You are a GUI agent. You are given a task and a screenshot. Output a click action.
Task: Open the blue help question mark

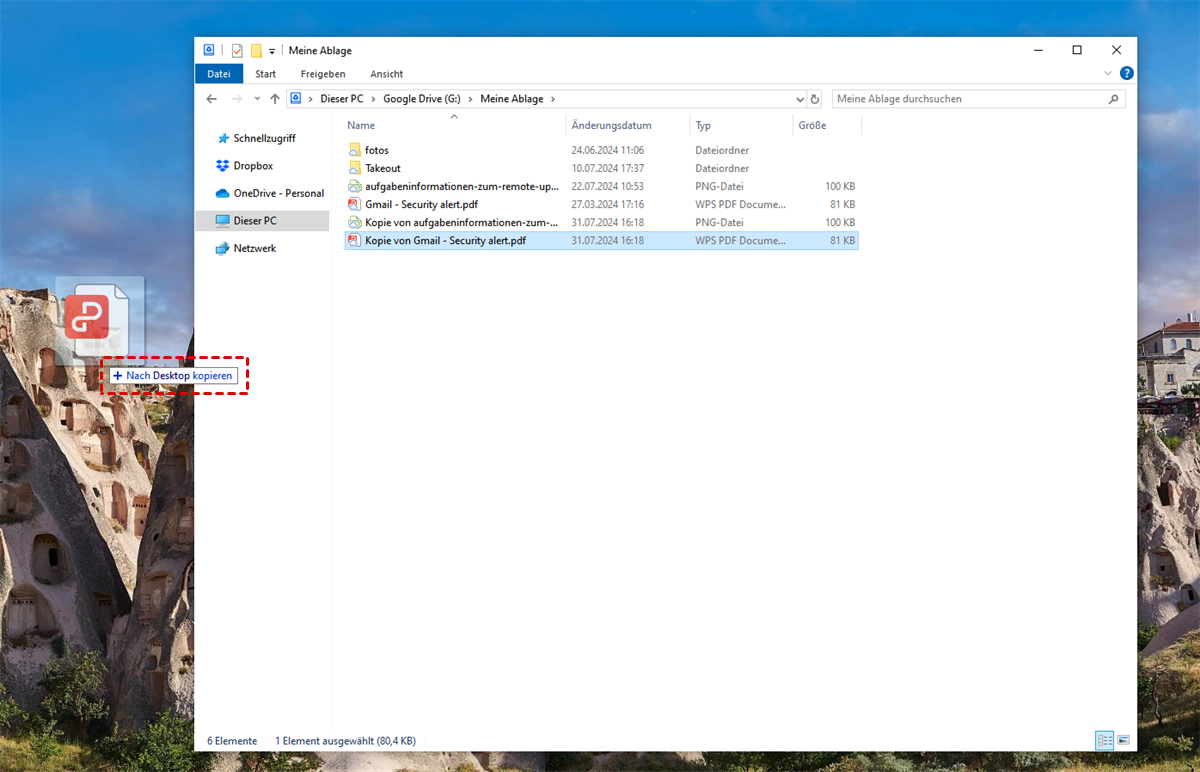pos(1127,74)
